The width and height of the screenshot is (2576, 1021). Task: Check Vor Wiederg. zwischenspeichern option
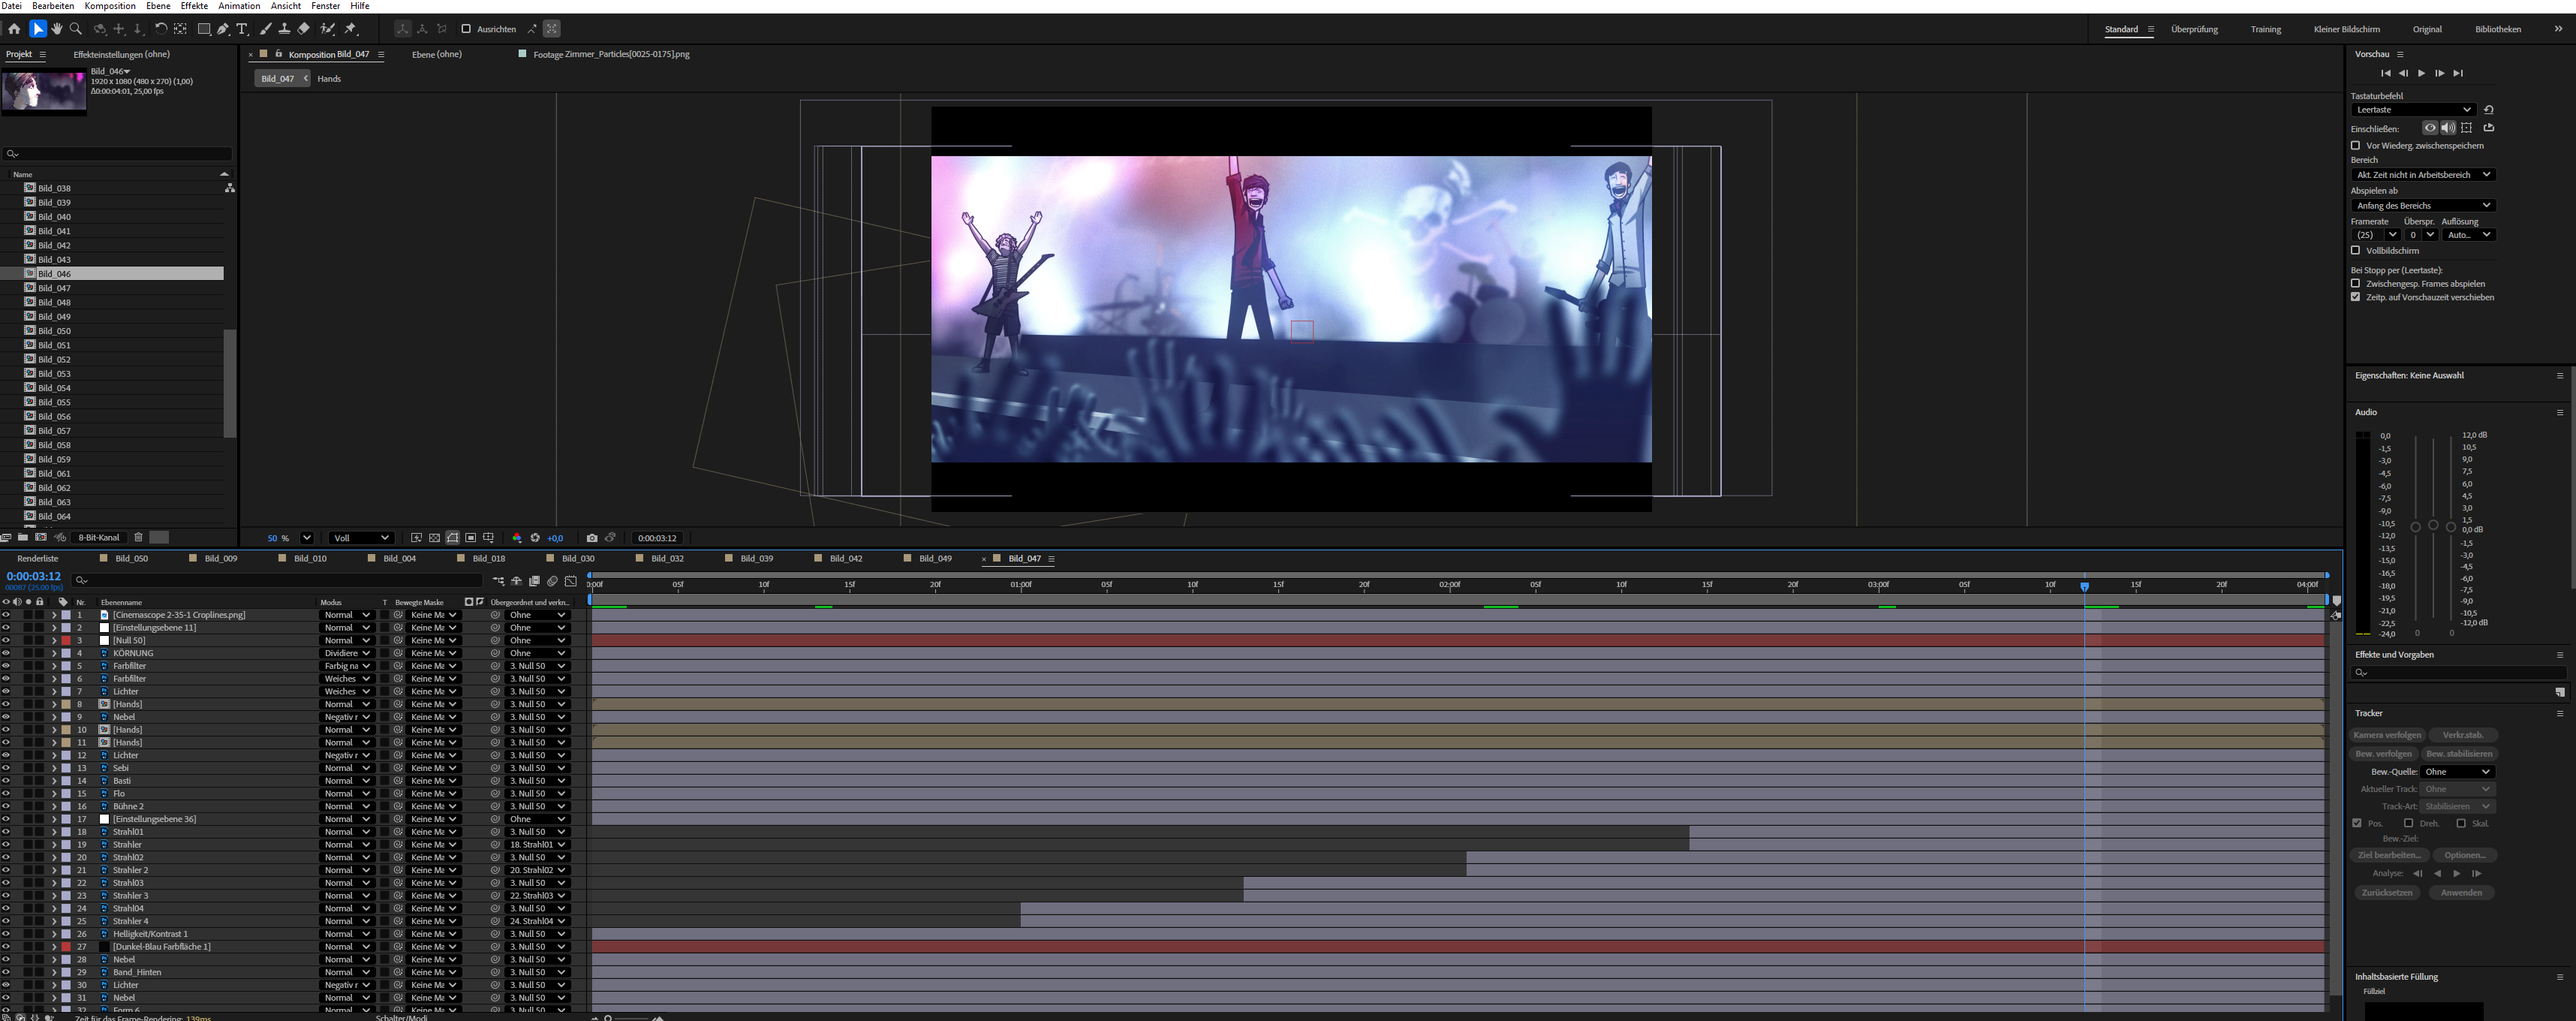[x=2355, y=146]
